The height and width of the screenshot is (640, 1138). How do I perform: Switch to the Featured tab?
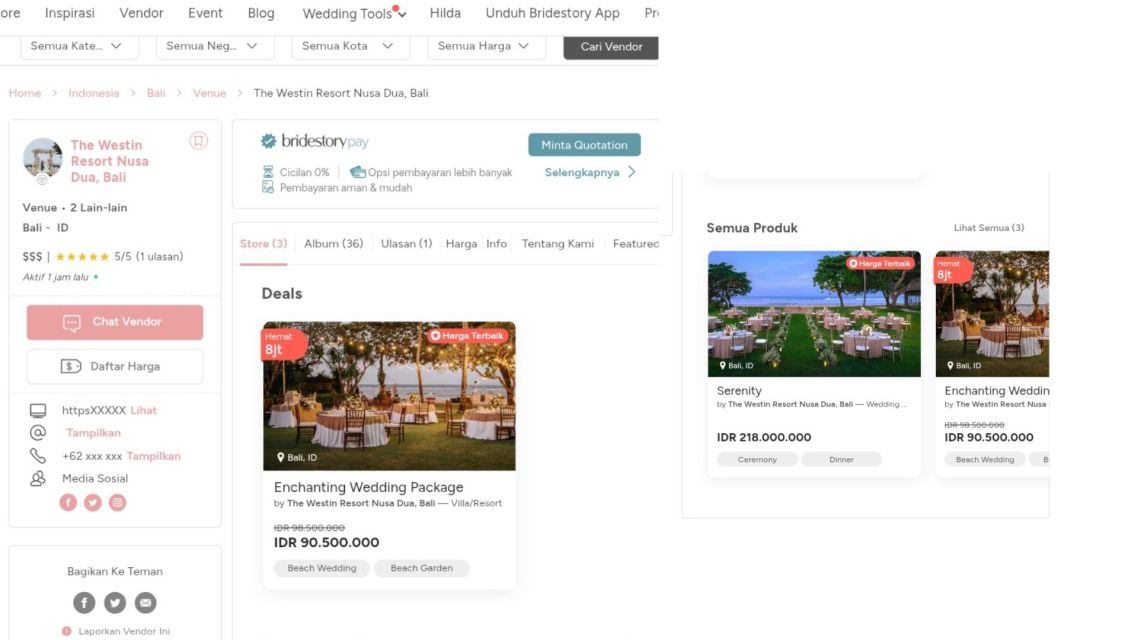tap(636, 244)
